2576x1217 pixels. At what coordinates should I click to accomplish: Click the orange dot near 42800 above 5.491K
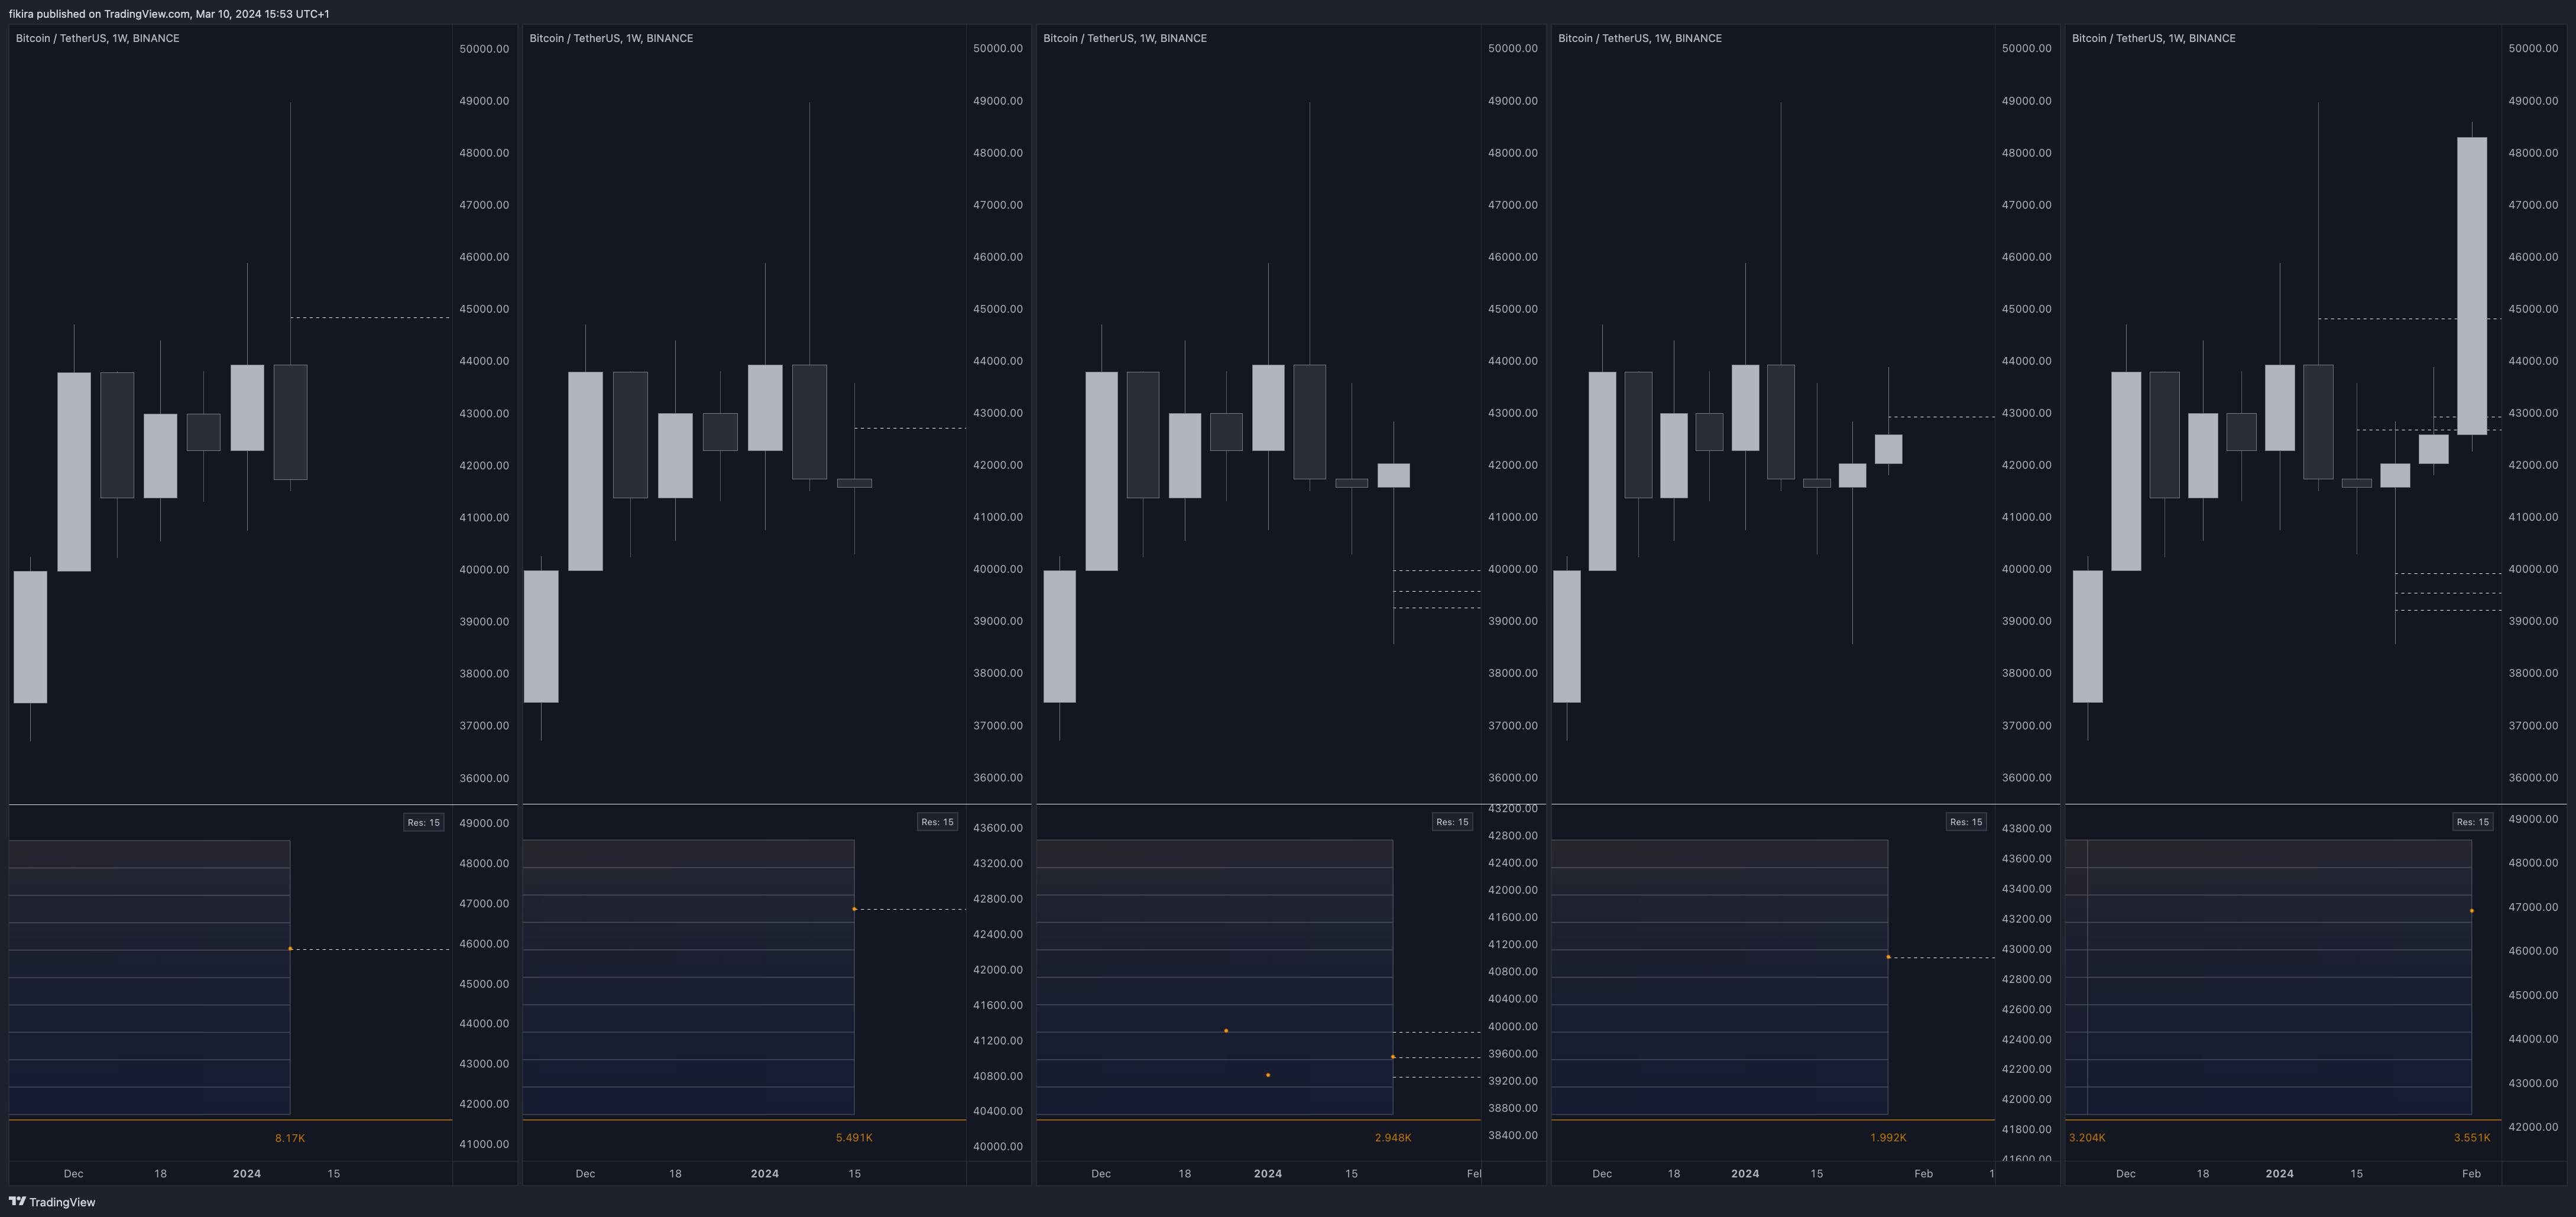click(854, 909)
